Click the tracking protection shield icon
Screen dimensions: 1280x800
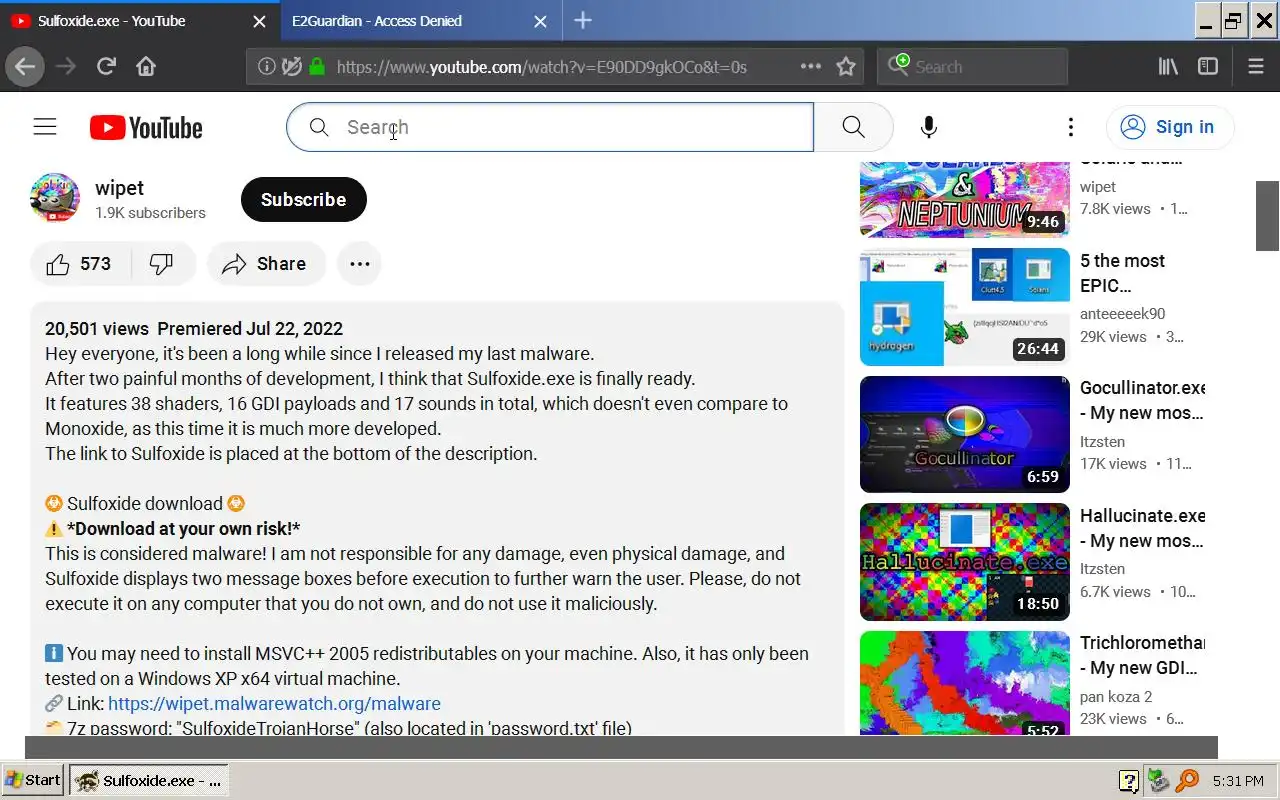(x=291, y=67)
